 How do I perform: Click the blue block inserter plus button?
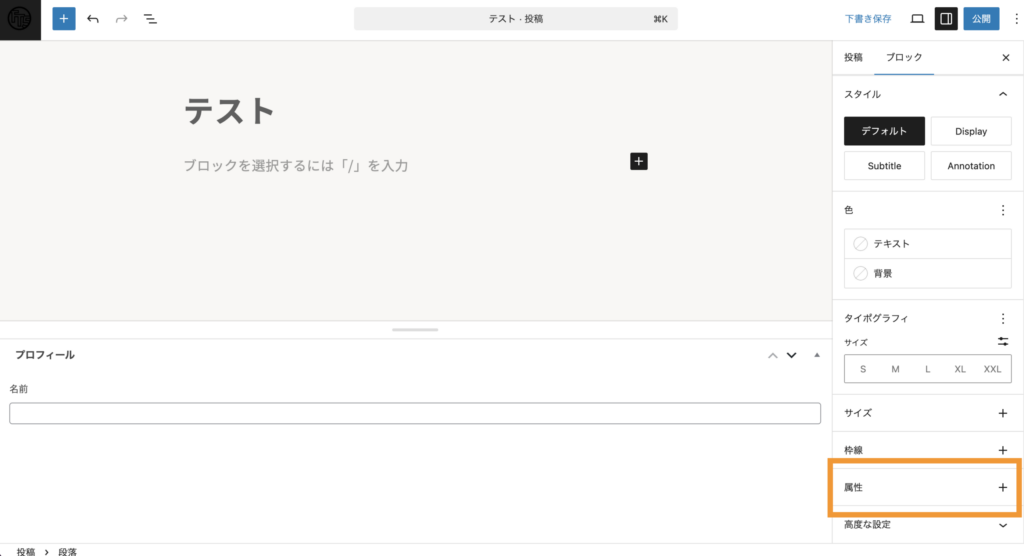click(x=63, y=19)
